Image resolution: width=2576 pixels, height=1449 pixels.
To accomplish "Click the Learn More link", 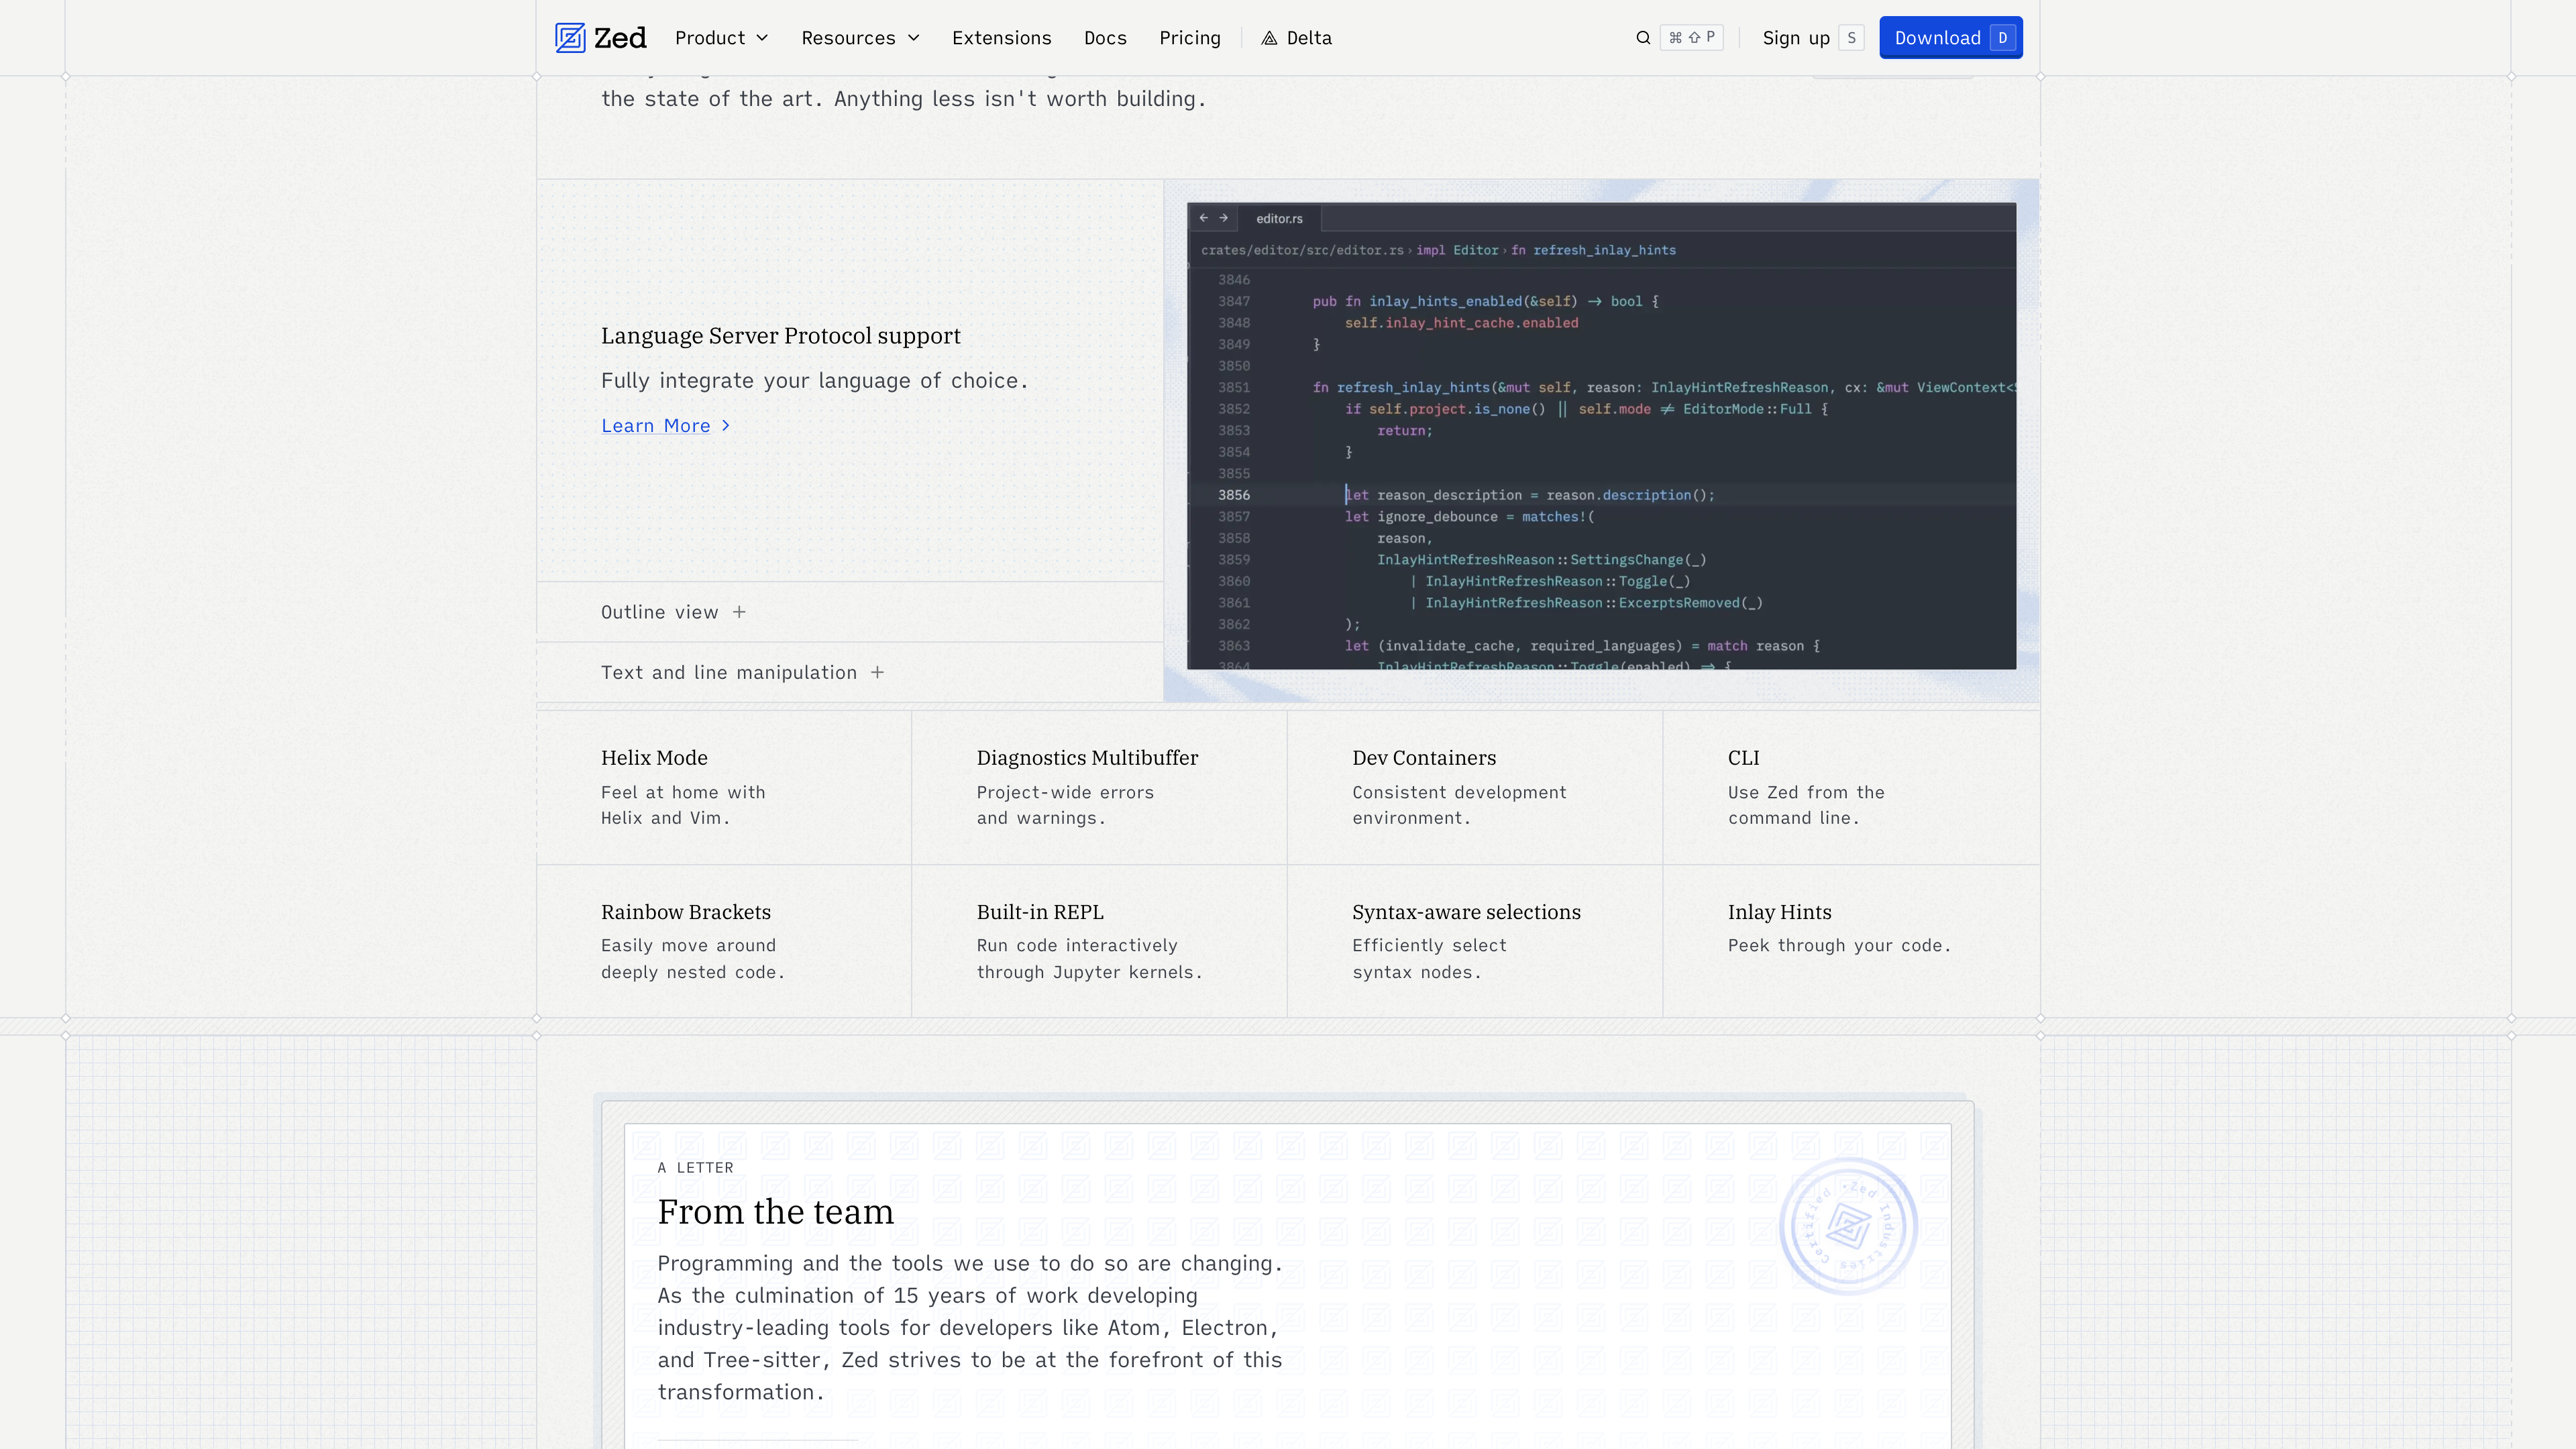I will (665, 426).
